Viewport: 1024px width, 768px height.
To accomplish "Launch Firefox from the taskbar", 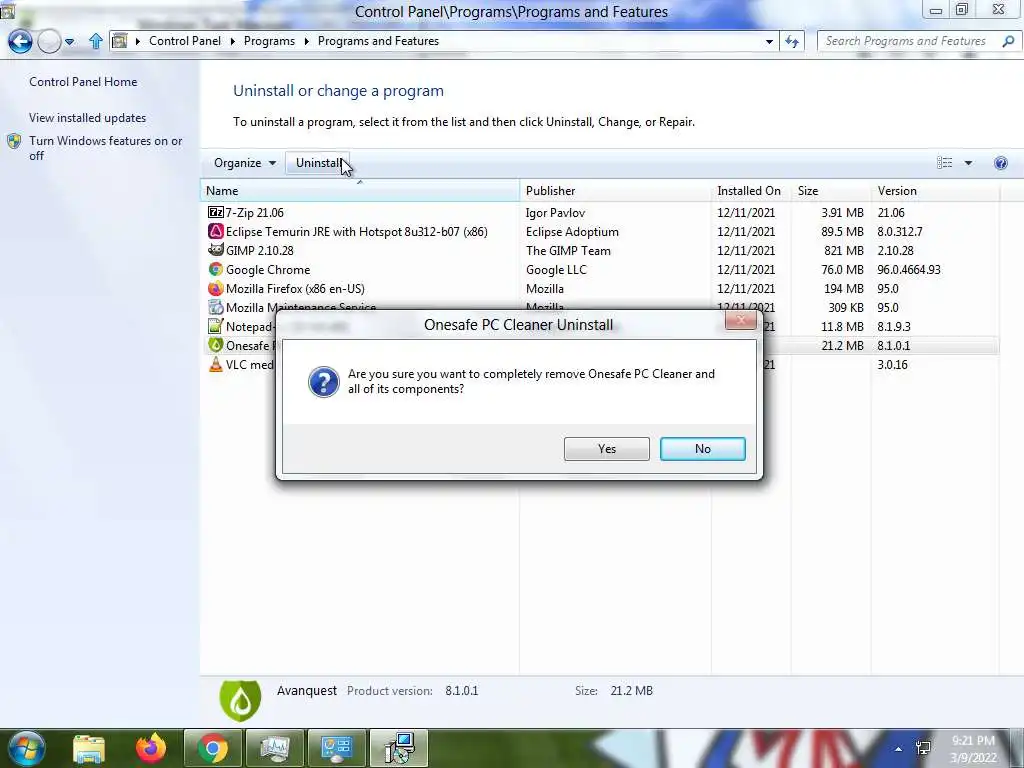I will 151,748.
